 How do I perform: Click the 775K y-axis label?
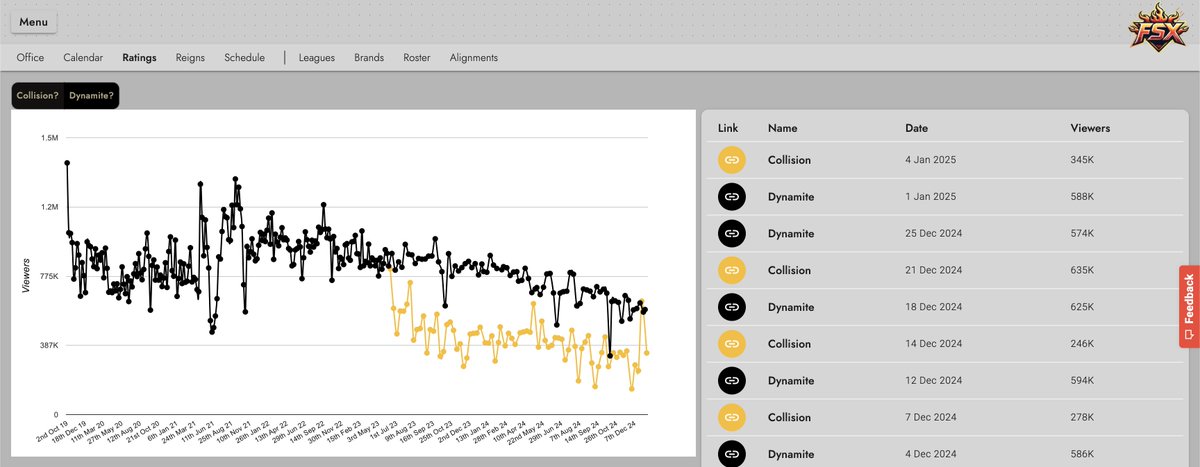pos(49,276)
